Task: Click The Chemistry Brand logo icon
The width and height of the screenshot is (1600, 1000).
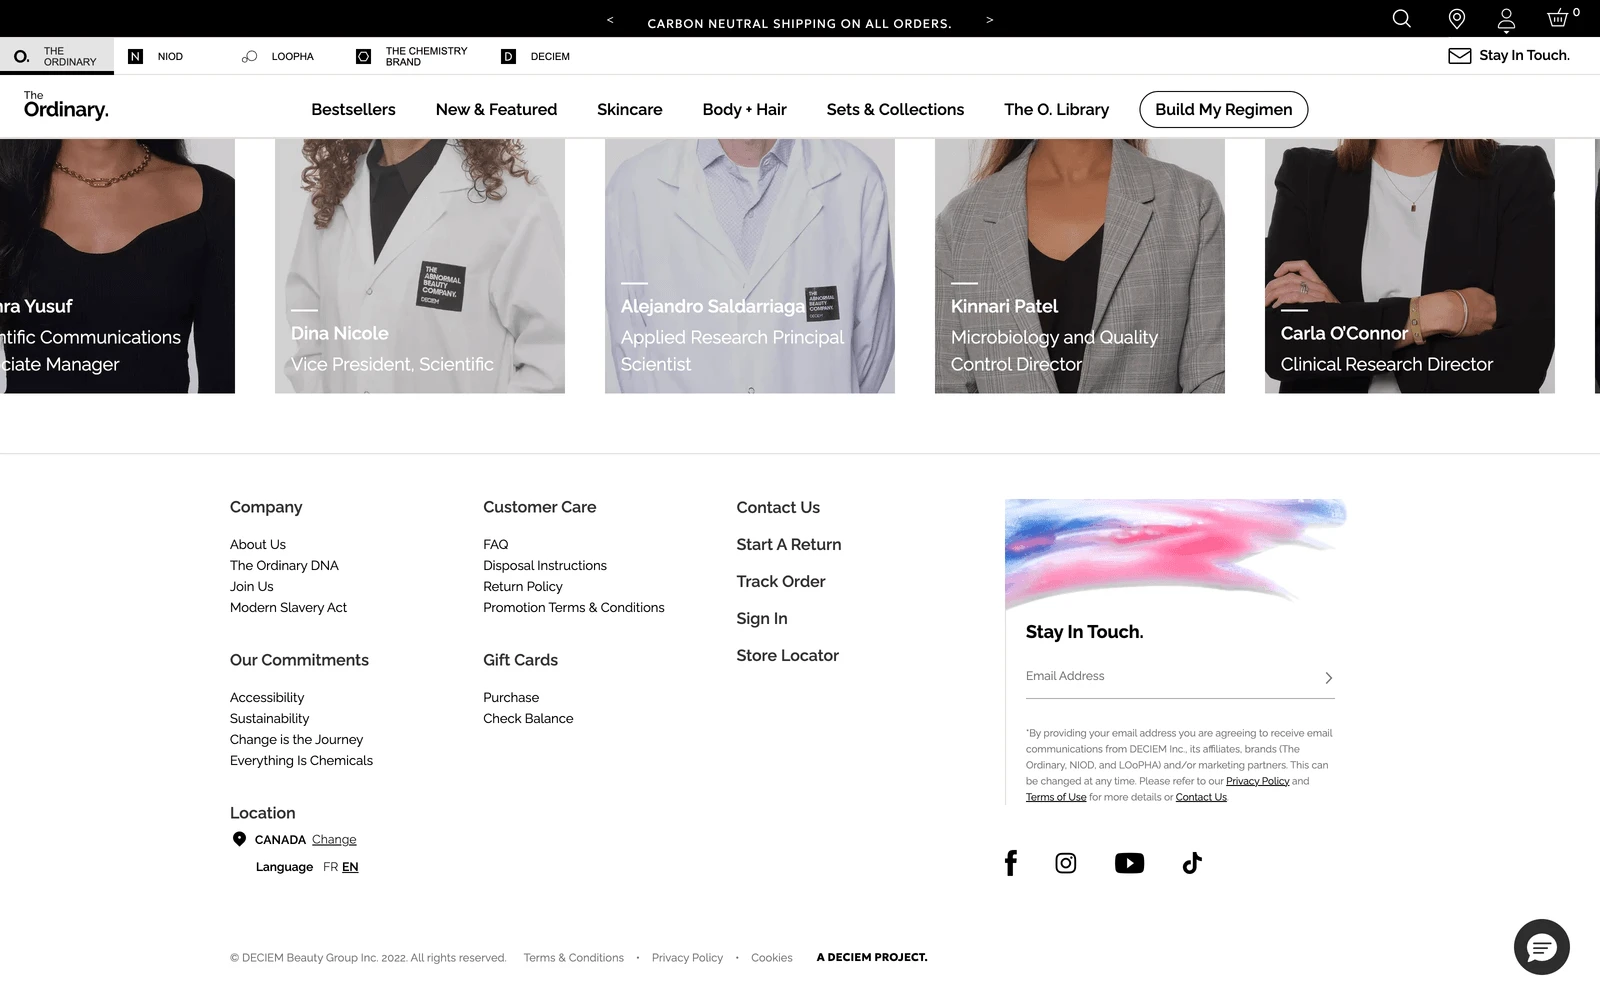Action: [x=364, y=57]
